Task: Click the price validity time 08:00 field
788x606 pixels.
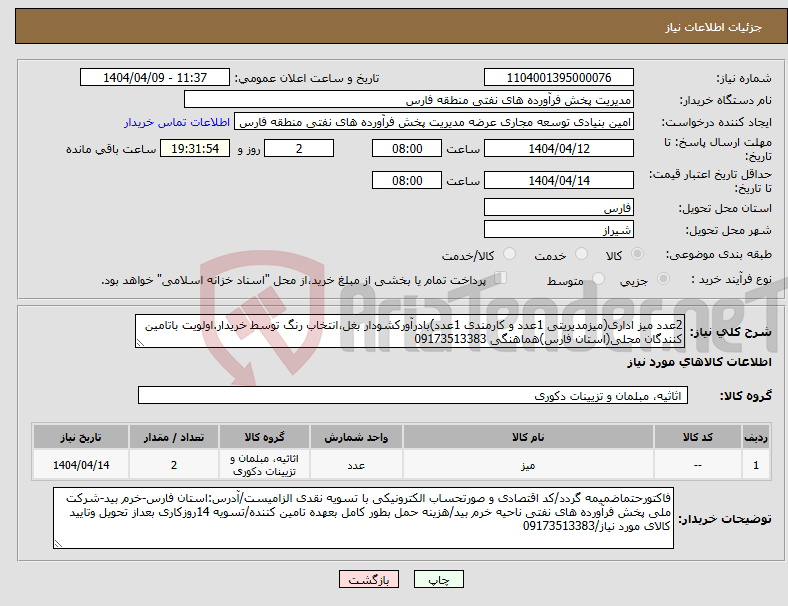Action: tap(407, 180)
